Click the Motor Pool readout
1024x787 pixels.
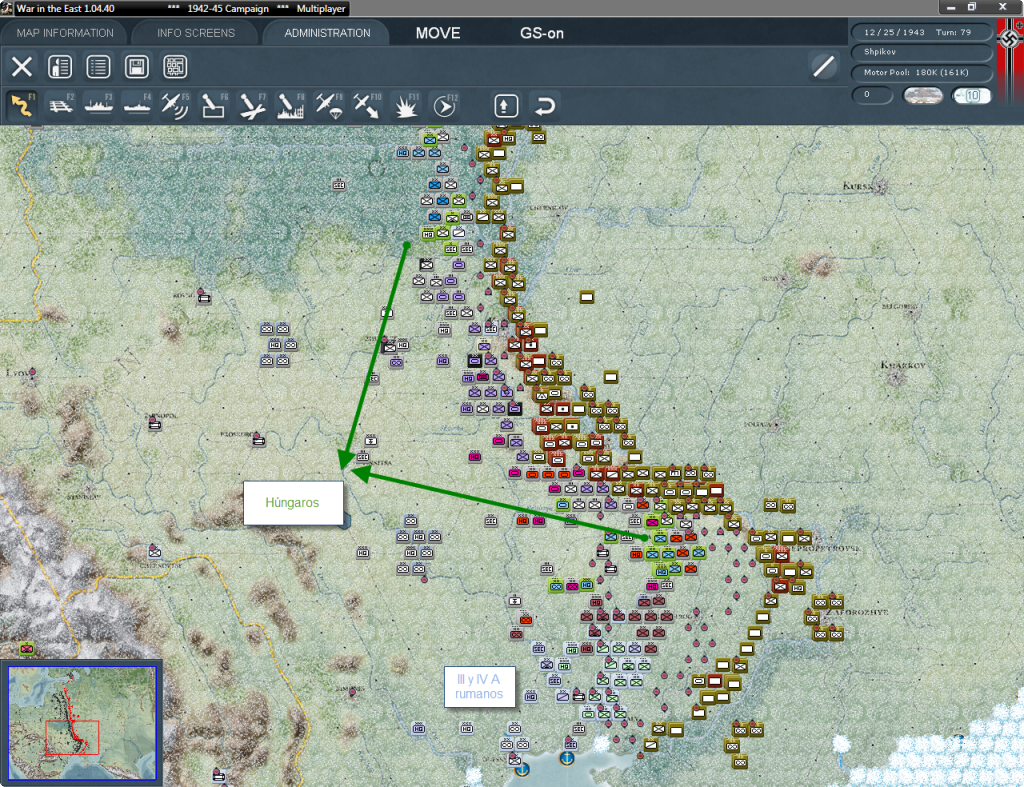(x=921, y=72)
